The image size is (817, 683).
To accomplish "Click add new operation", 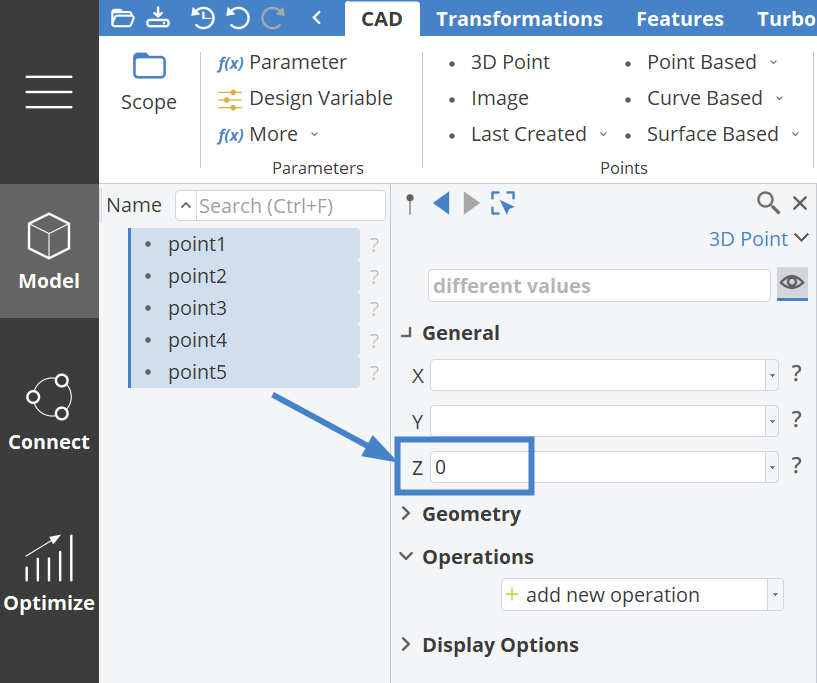I will 634,594.
